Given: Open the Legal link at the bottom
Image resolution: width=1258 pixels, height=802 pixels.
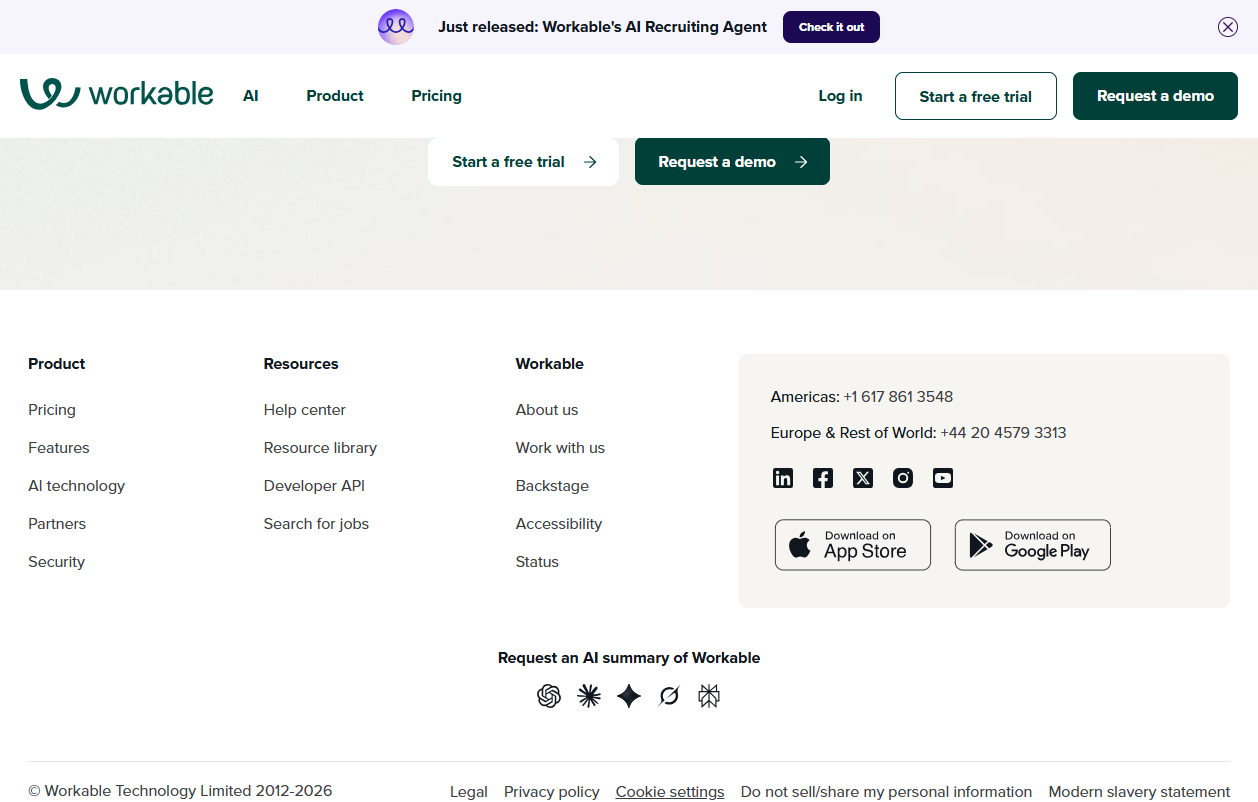Looking at the screenshot, I should click(x=469, y=792).
